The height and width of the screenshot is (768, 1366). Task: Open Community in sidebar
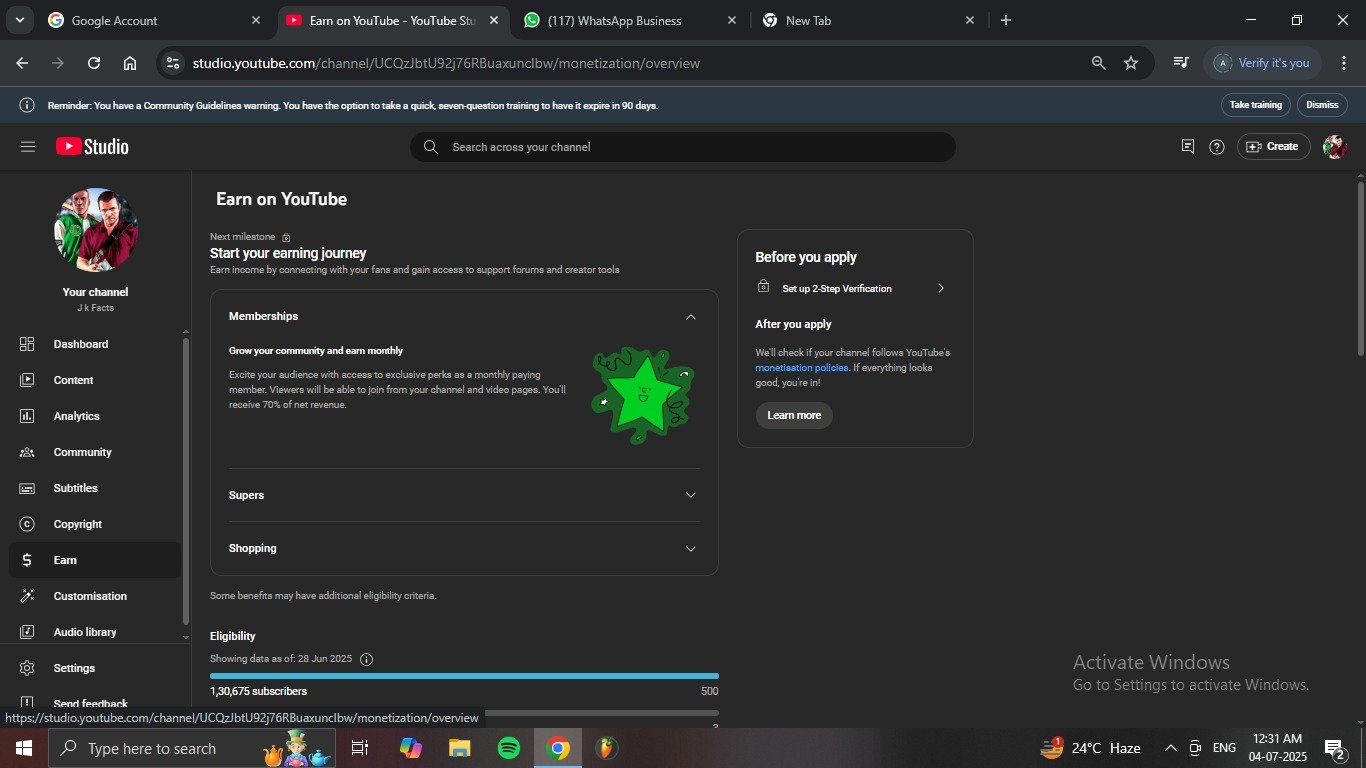[96, 452]
